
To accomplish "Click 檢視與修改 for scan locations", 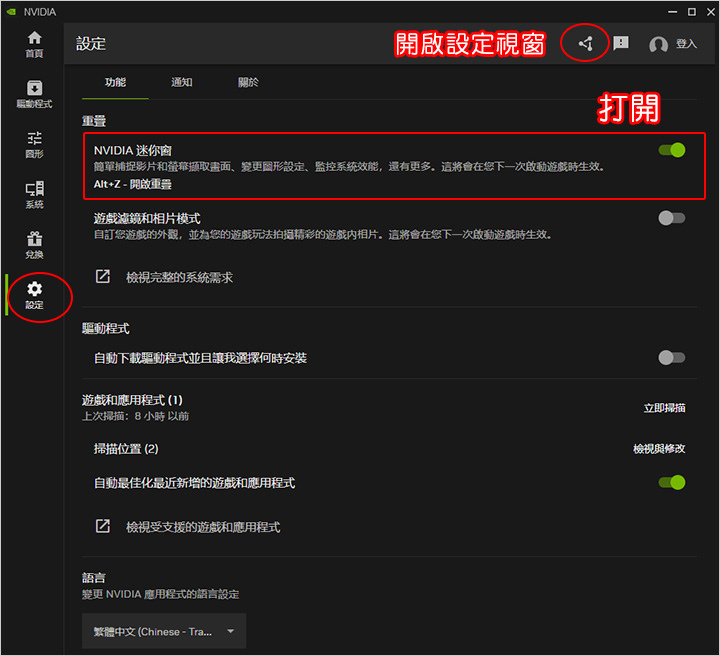I will tap(659, 449).
